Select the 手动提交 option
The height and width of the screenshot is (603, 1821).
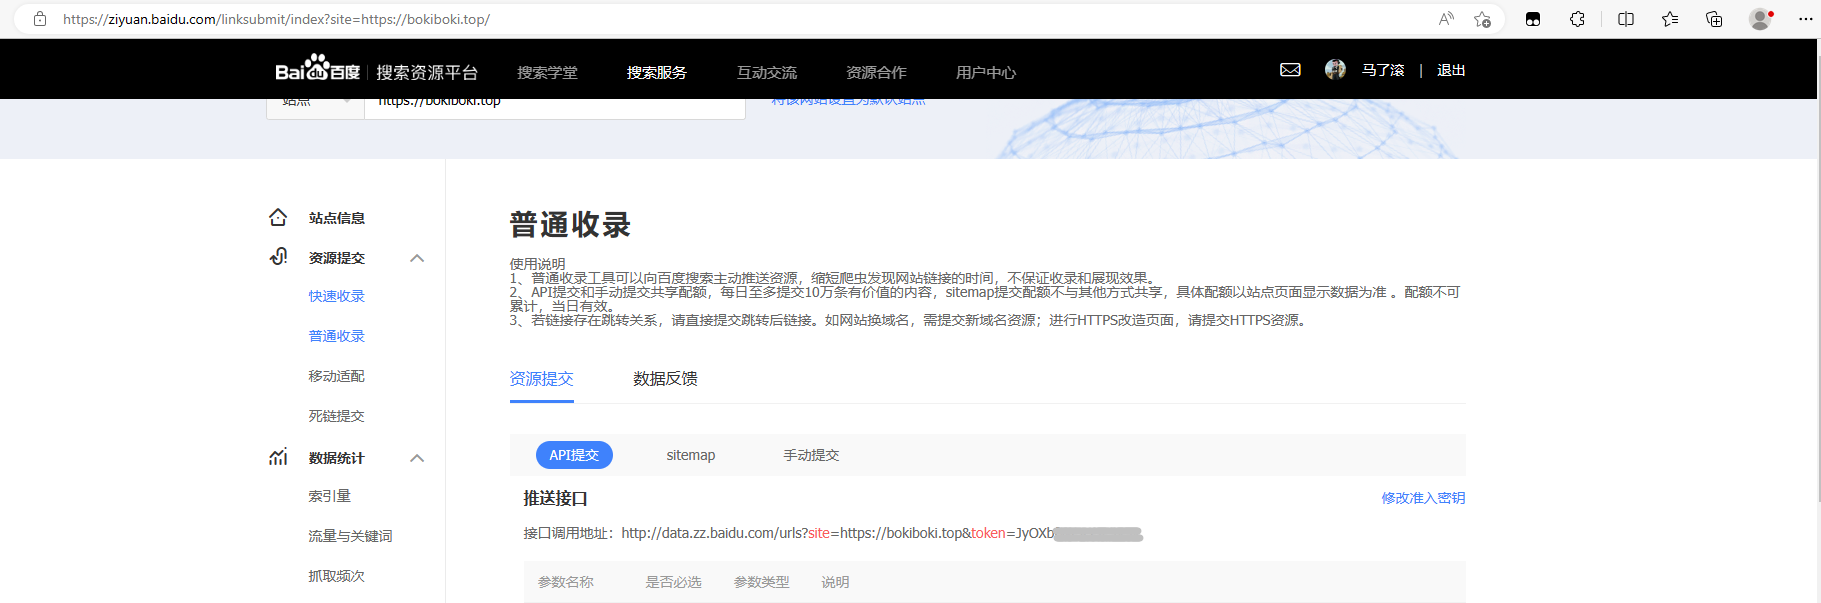811,455
